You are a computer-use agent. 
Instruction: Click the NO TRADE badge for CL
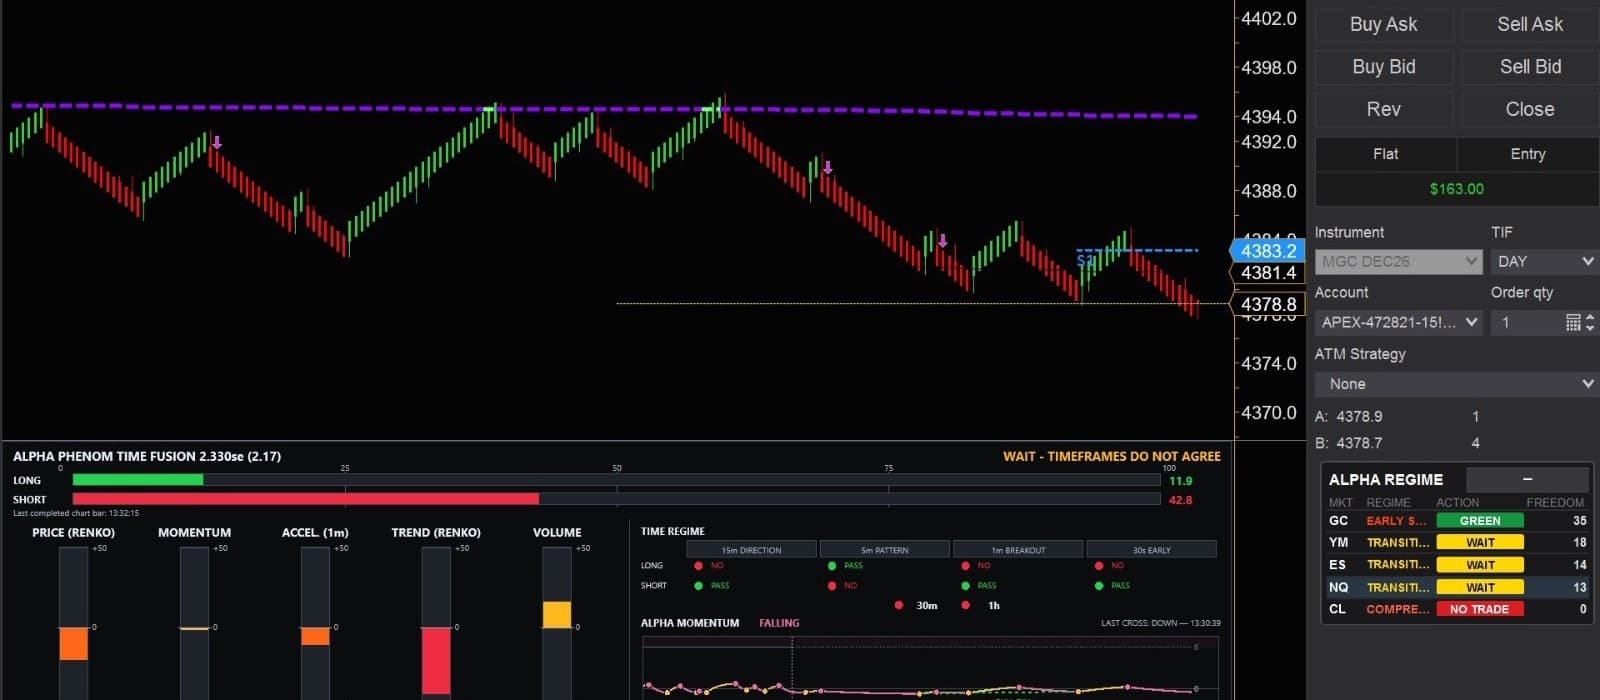(x=1480, y=609)
